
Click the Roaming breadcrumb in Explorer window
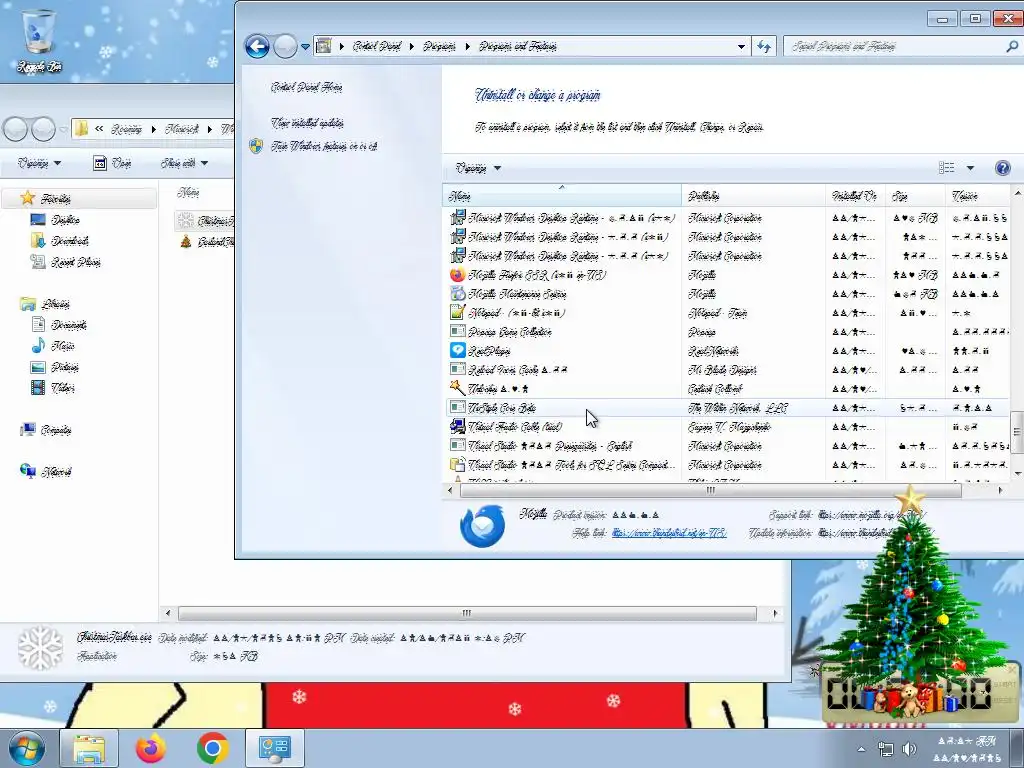126,129
